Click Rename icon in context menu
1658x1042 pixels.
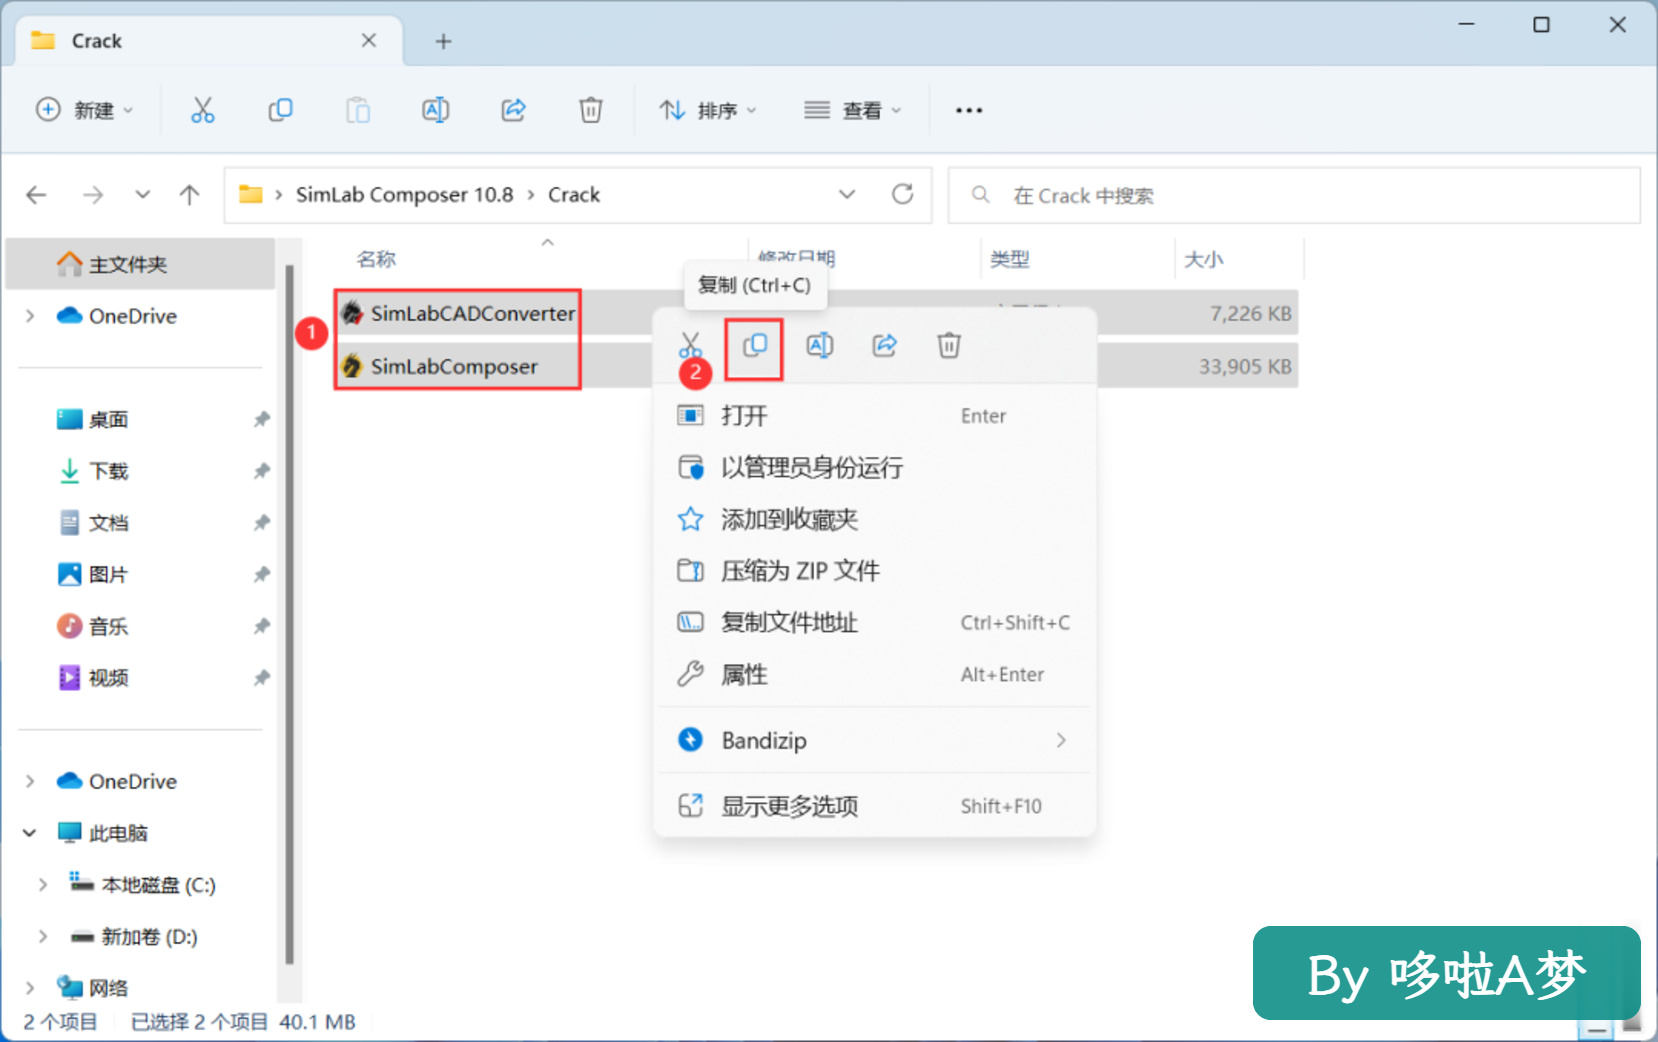820,346
